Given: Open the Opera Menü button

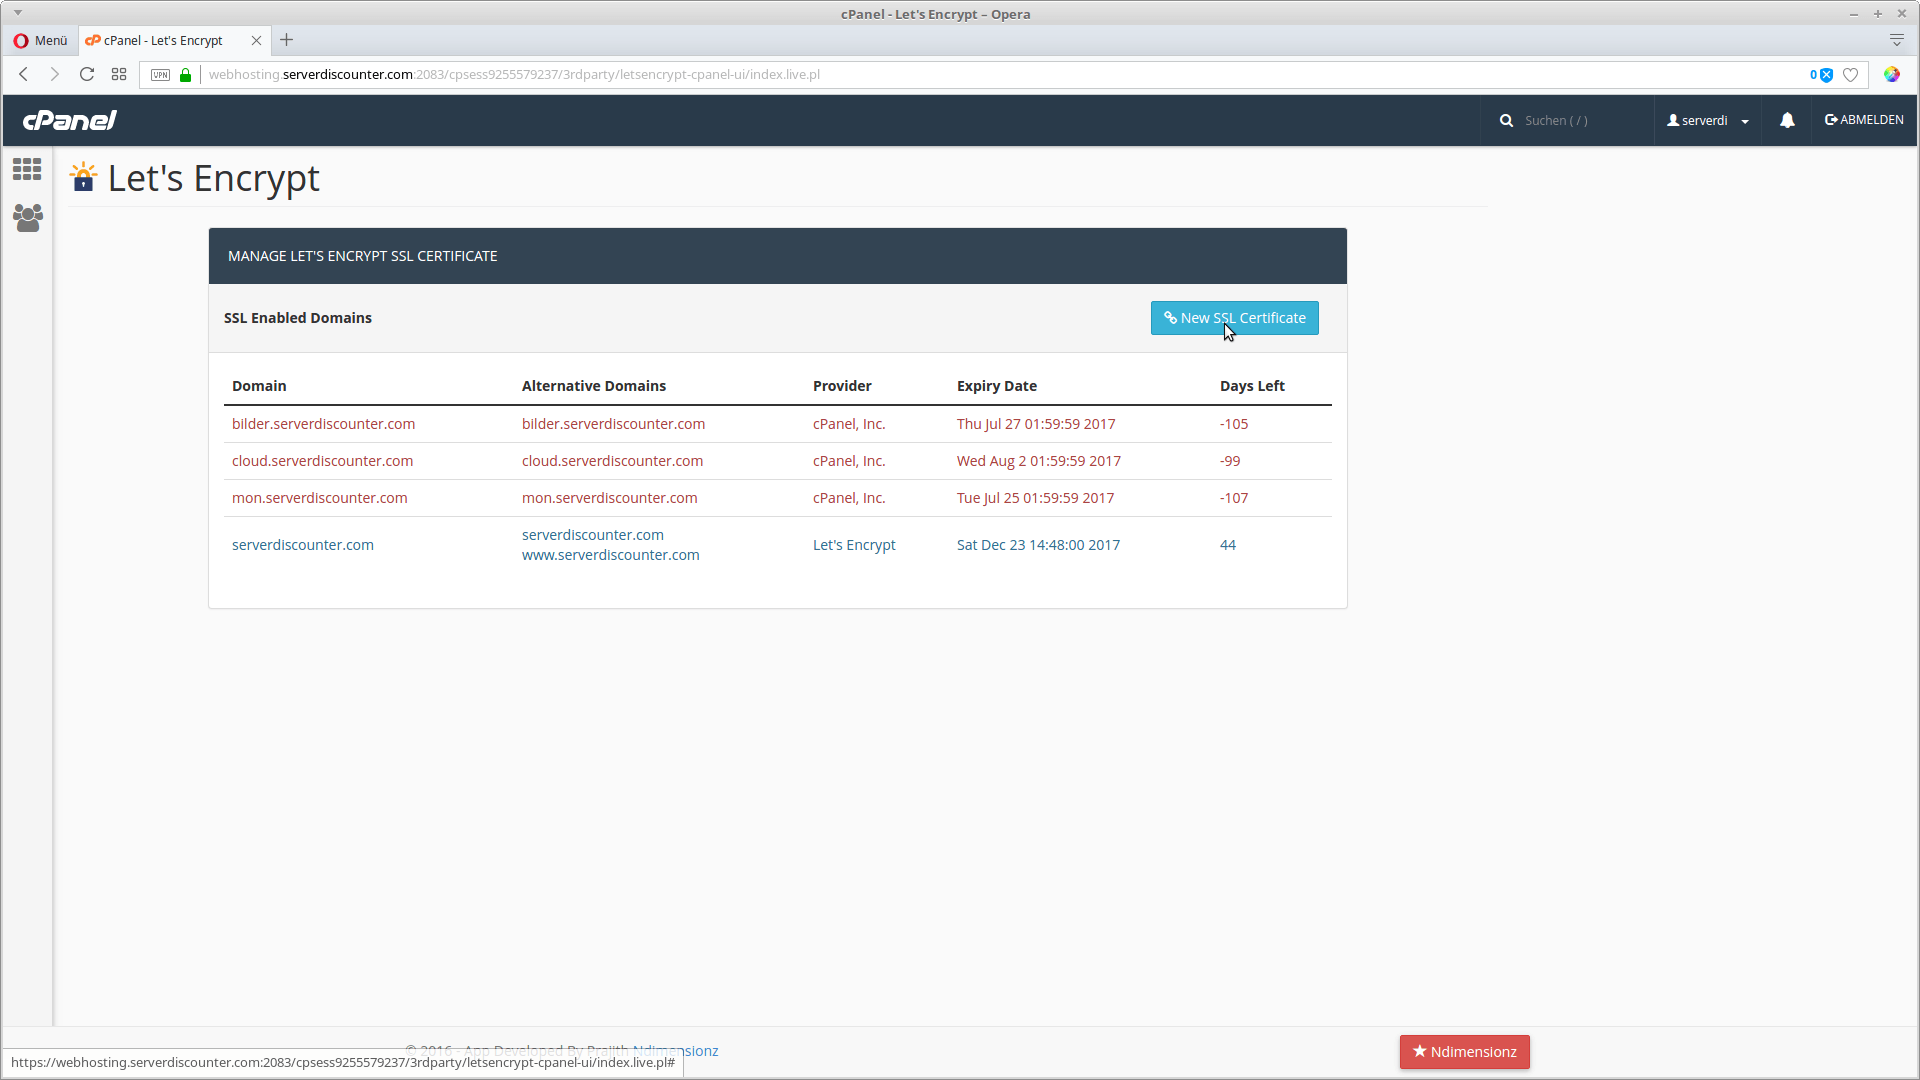Looking at the screenshot, I should coord(40,40).
